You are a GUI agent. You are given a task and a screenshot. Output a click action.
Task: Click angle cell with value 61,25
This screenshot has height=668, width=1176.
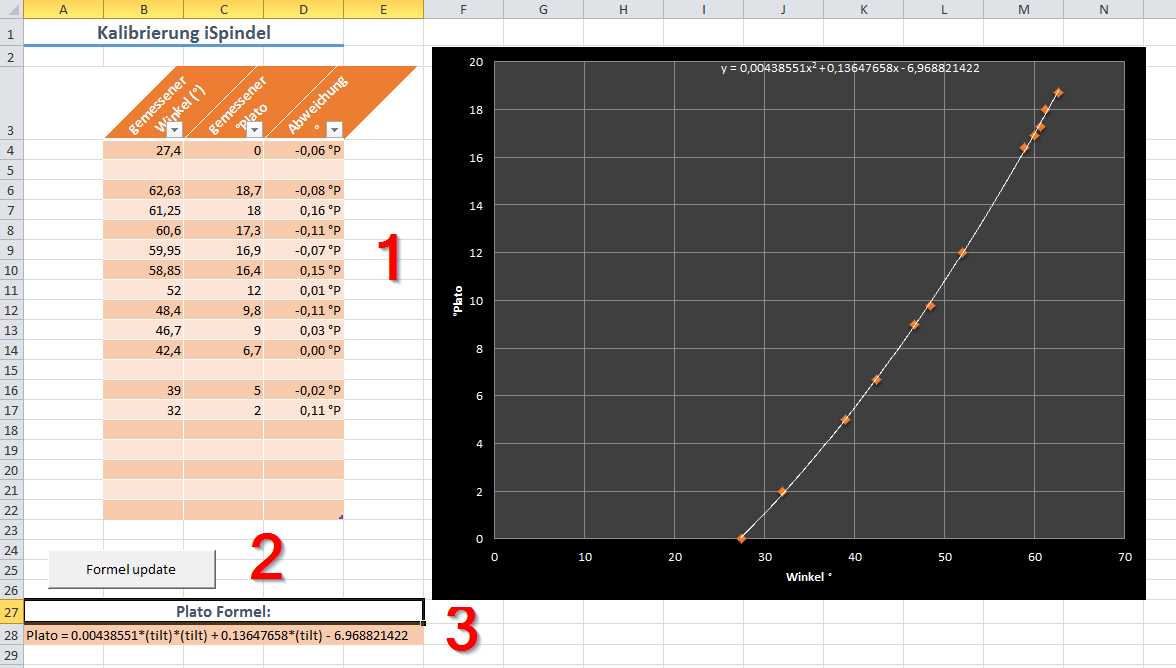pos(143,210)
